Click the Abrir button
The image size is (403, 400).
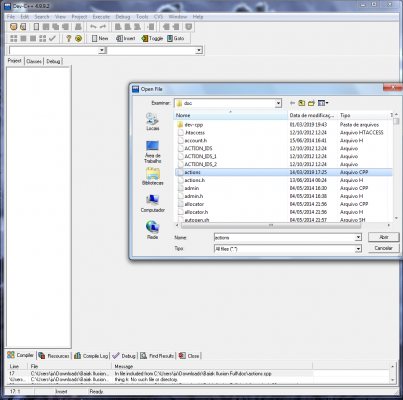point(383,237)
